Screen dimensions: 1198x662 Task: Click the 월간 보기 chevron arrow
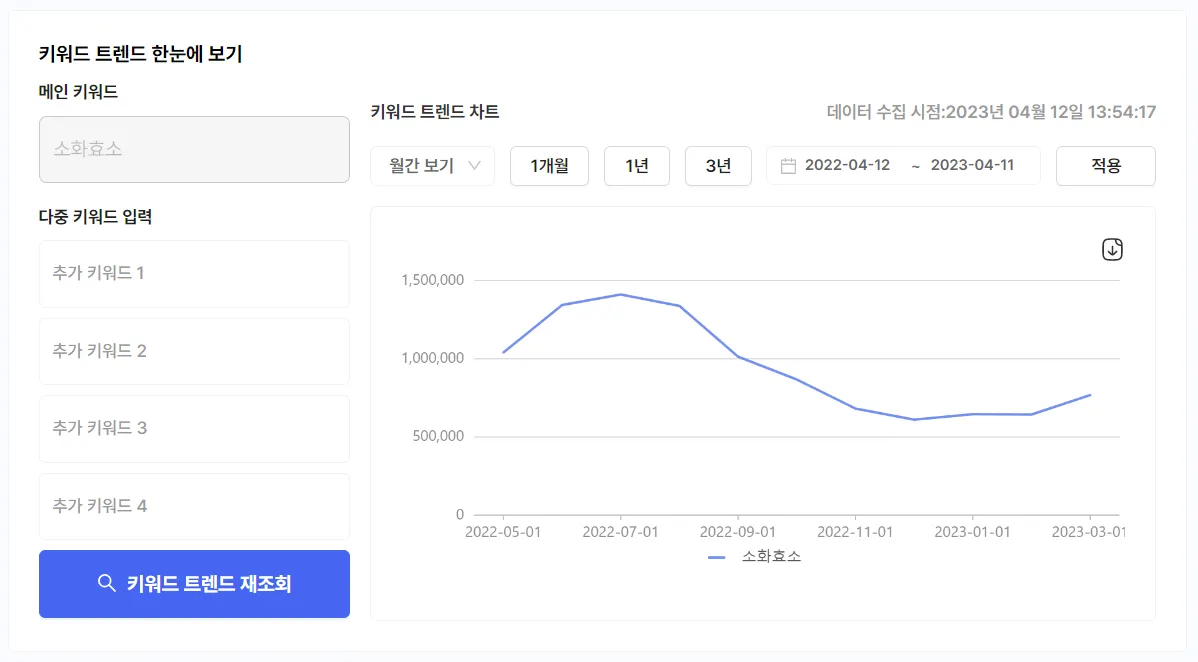475,165
